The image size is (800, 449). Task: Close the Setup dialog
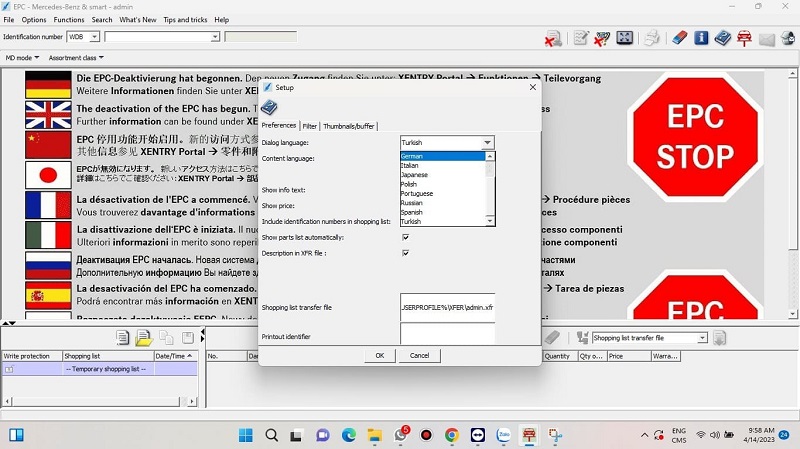pos(533,87)
